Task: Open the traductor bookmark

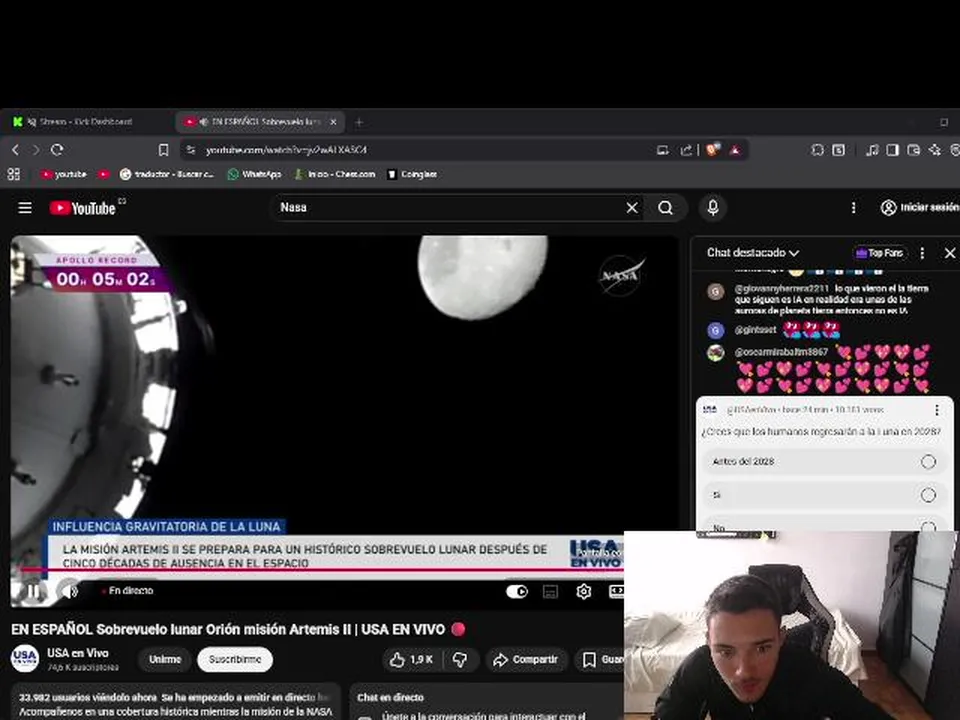Action: click(167, 174)
